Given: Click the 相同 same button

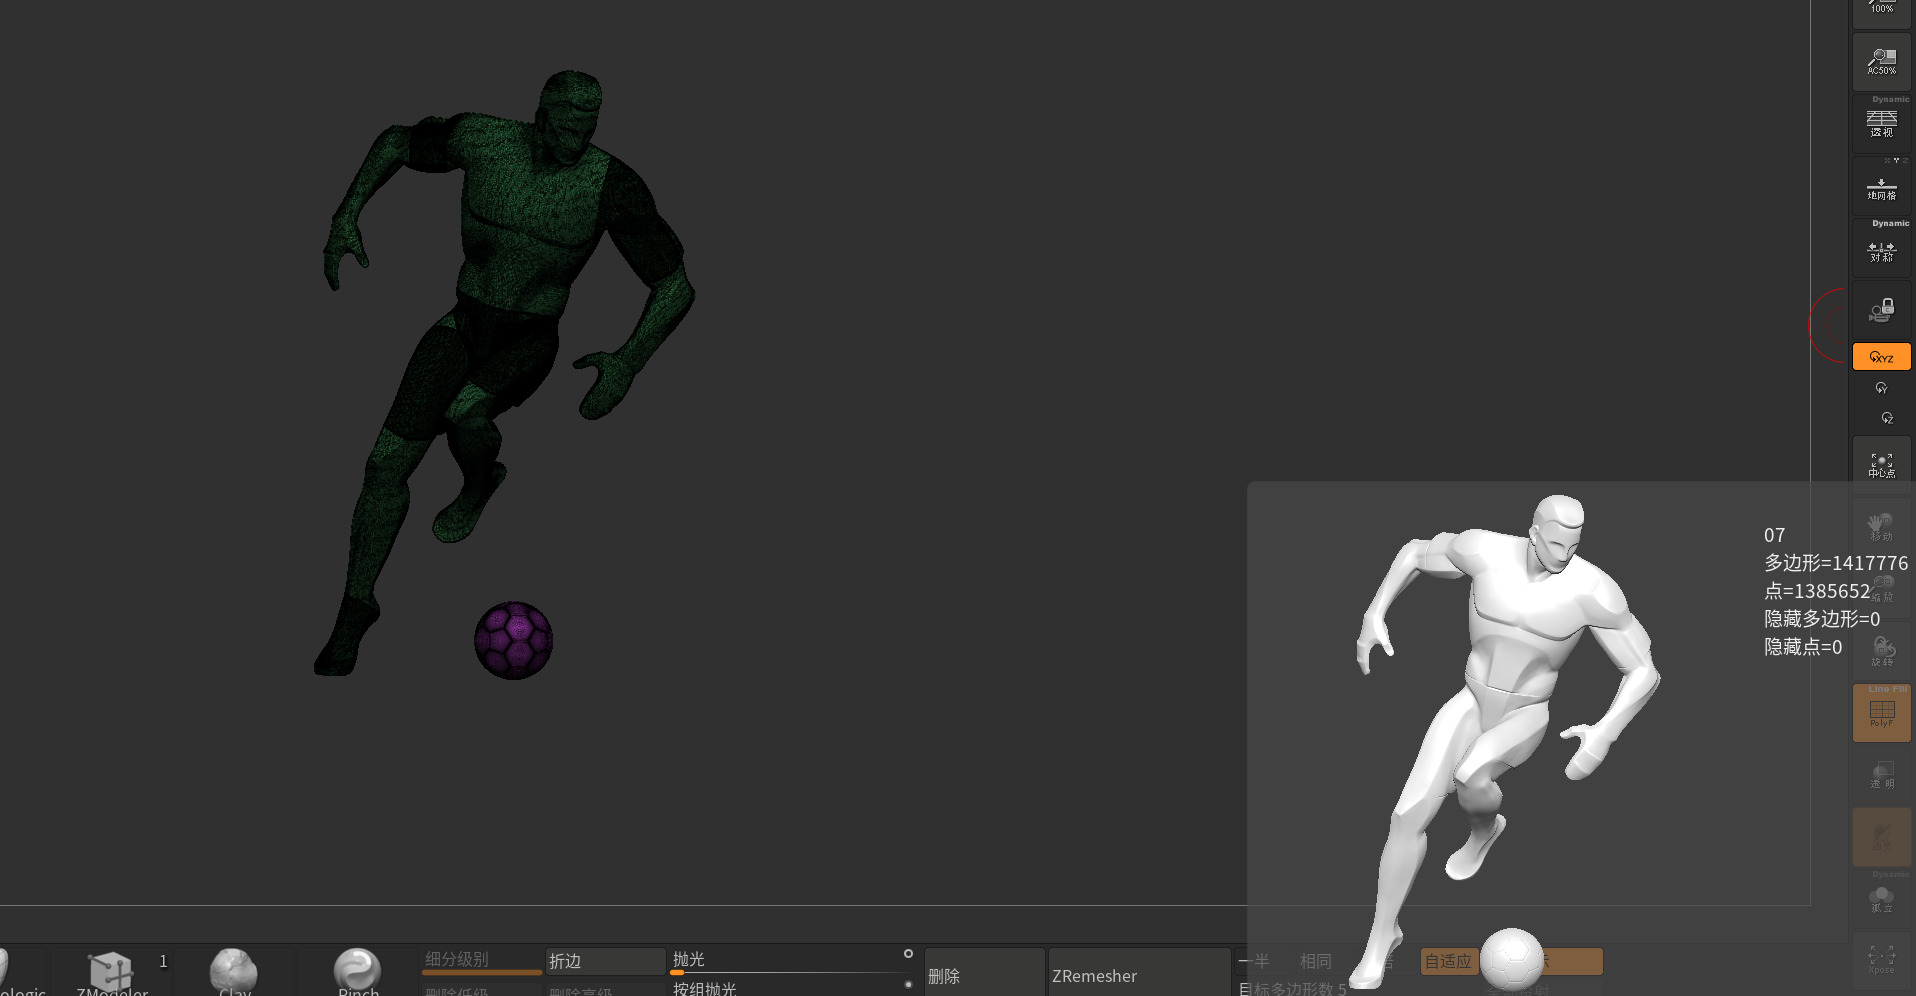Looking at the screenshot, I should click(1315, 961).
